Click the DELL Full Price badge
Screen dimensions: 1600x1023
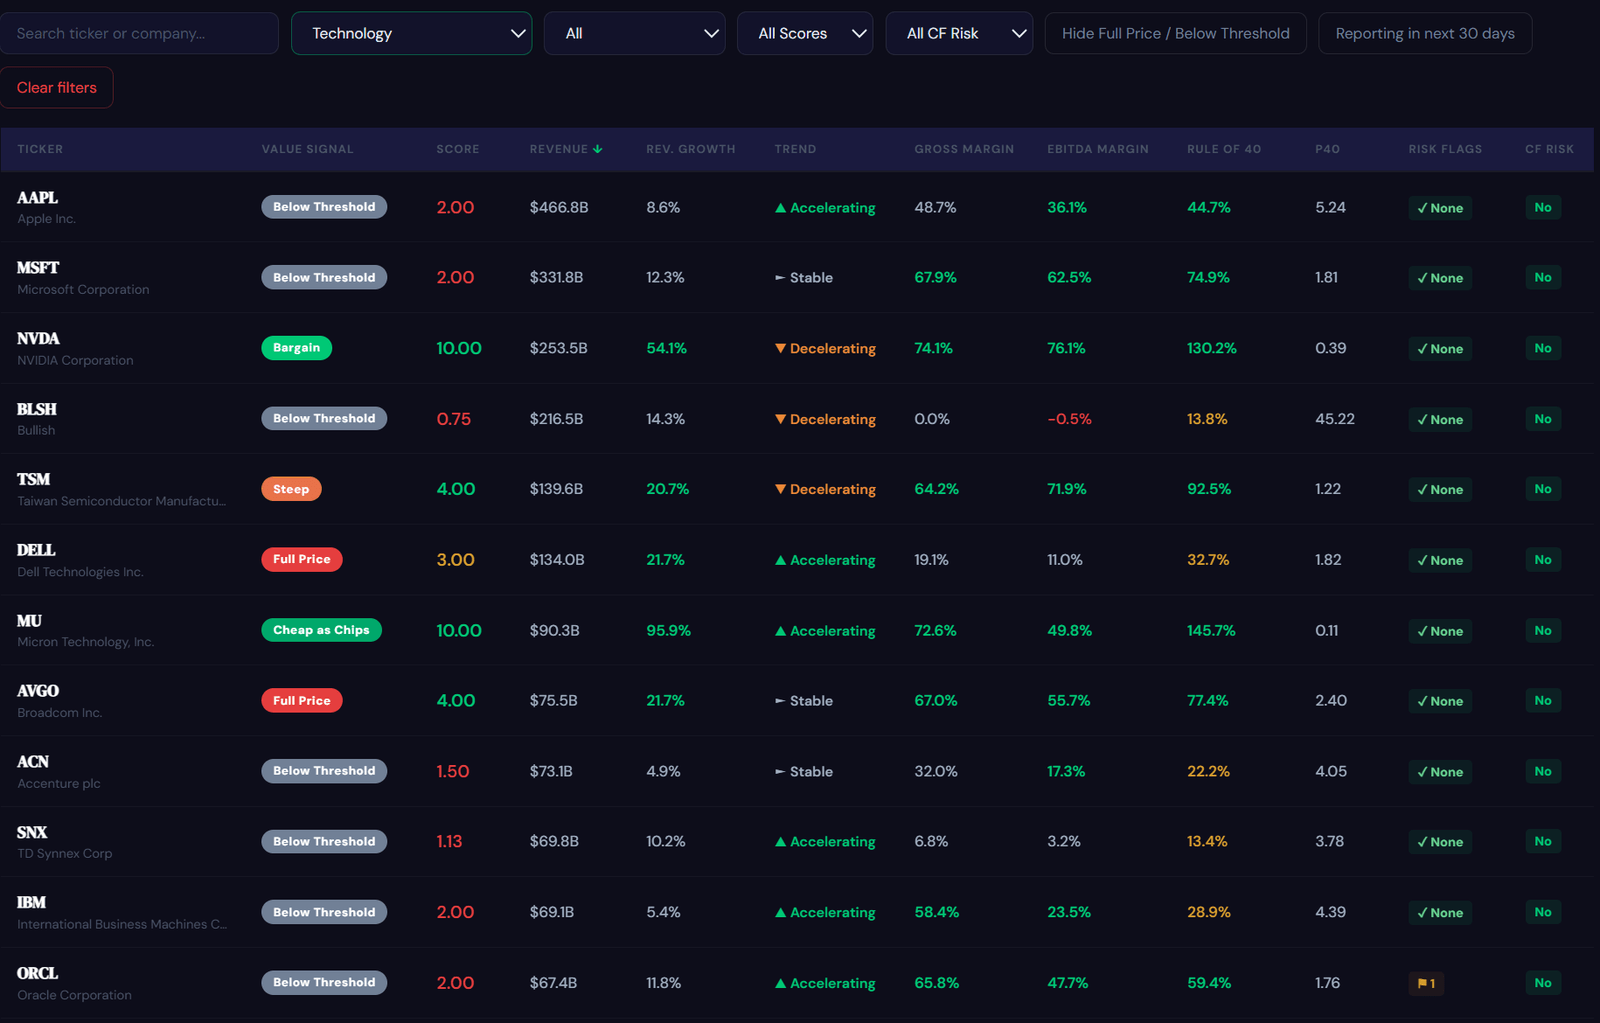point(301,559)
